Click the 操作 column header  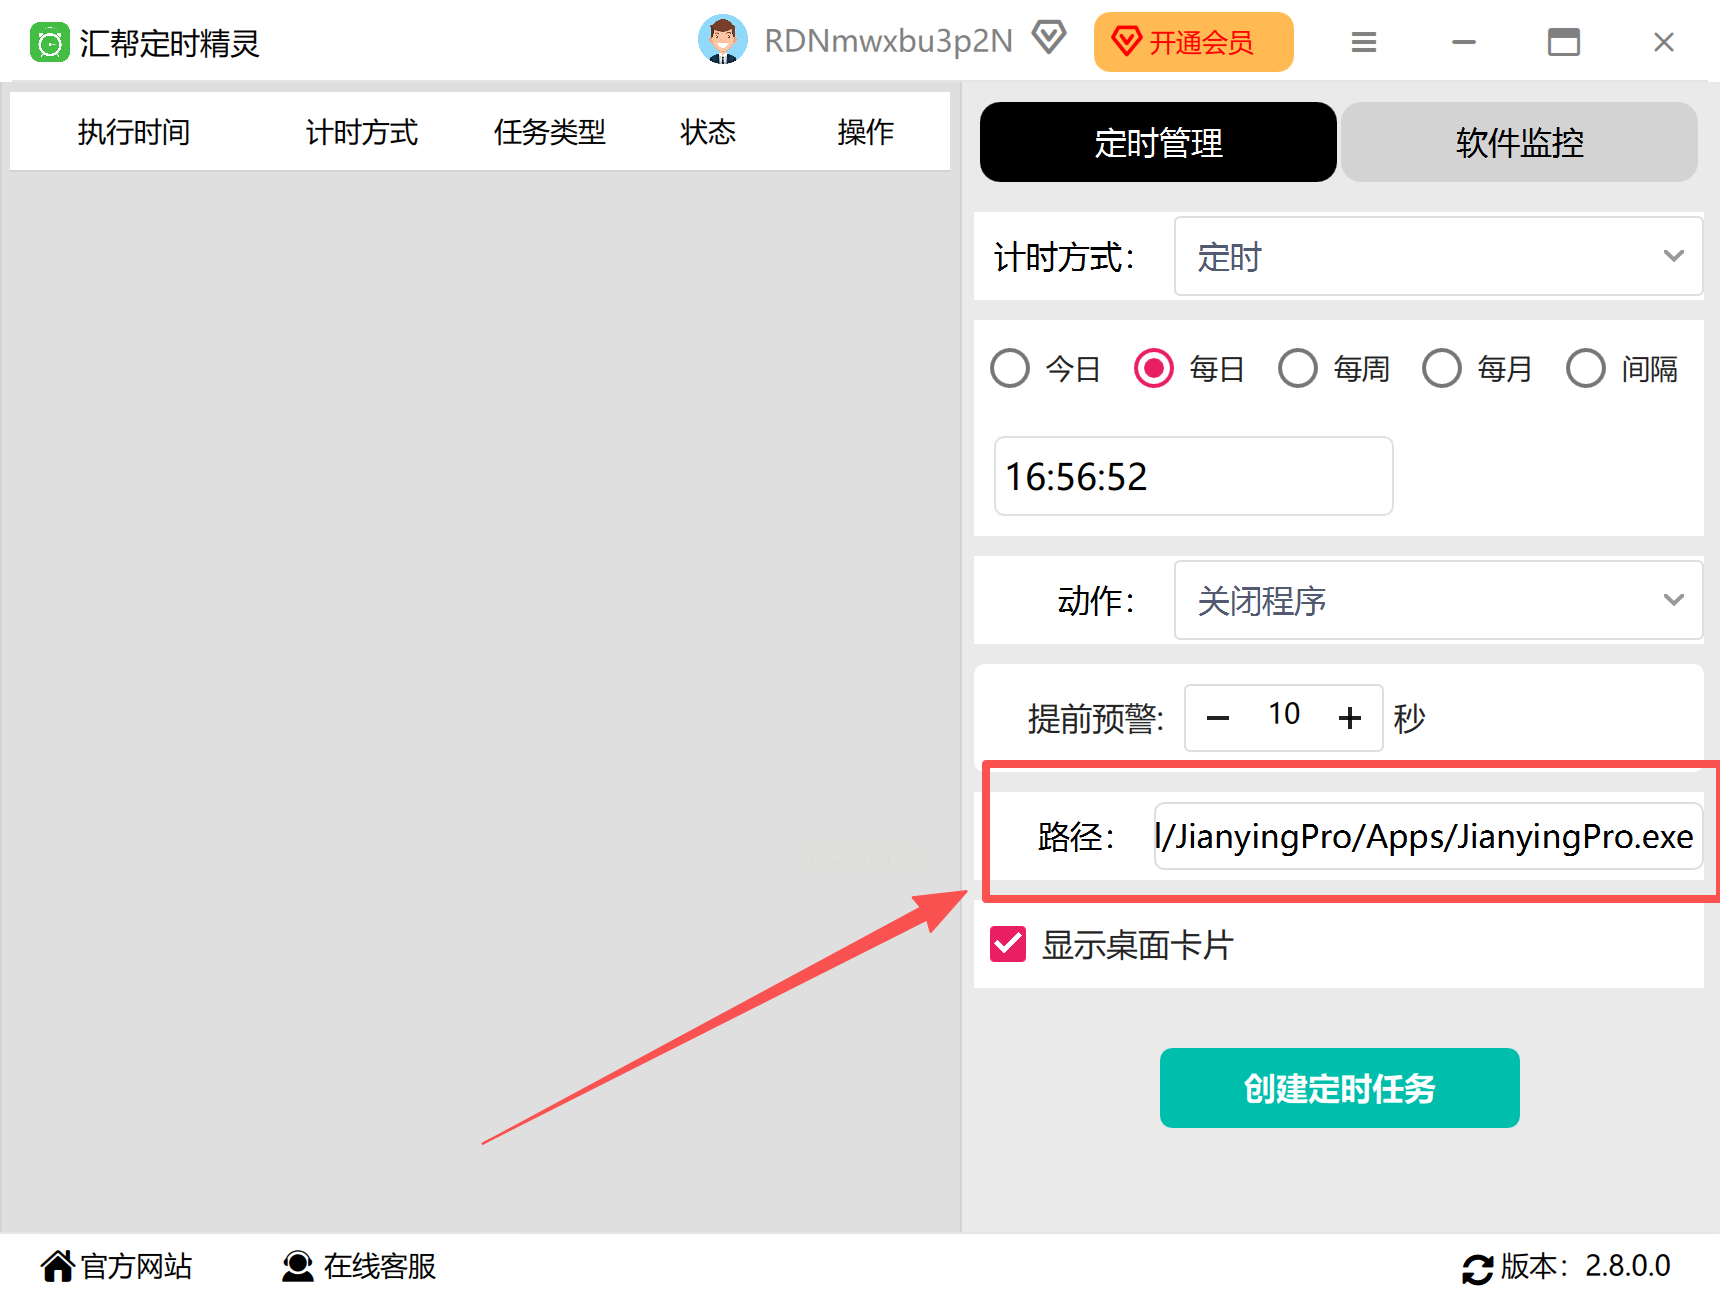866,132
